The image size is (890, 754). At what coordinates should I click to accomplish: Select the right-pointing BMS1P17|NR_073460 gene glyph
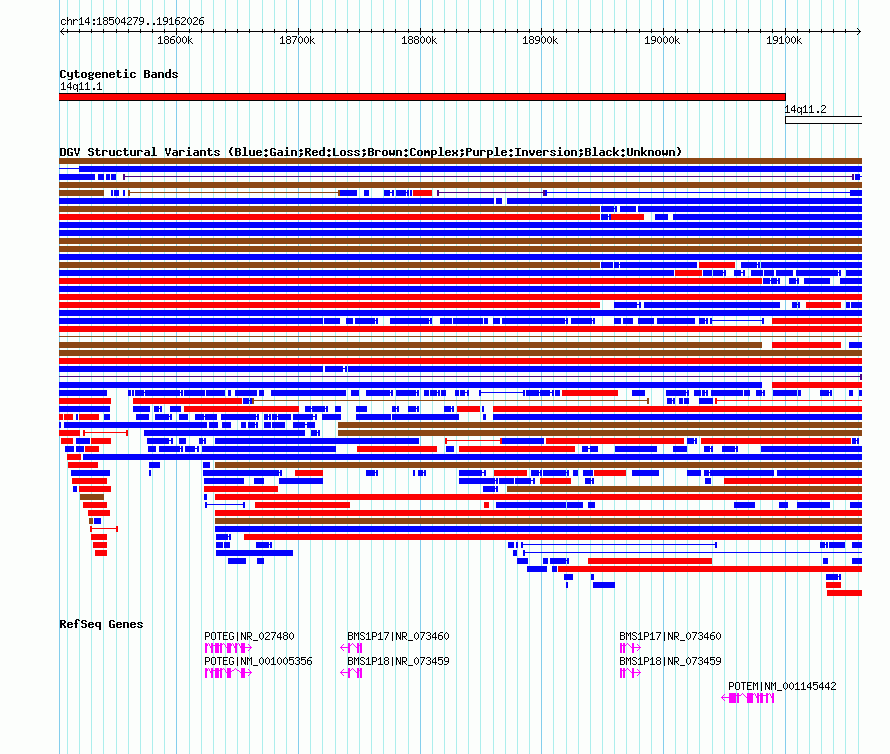[x=630, y=648]
